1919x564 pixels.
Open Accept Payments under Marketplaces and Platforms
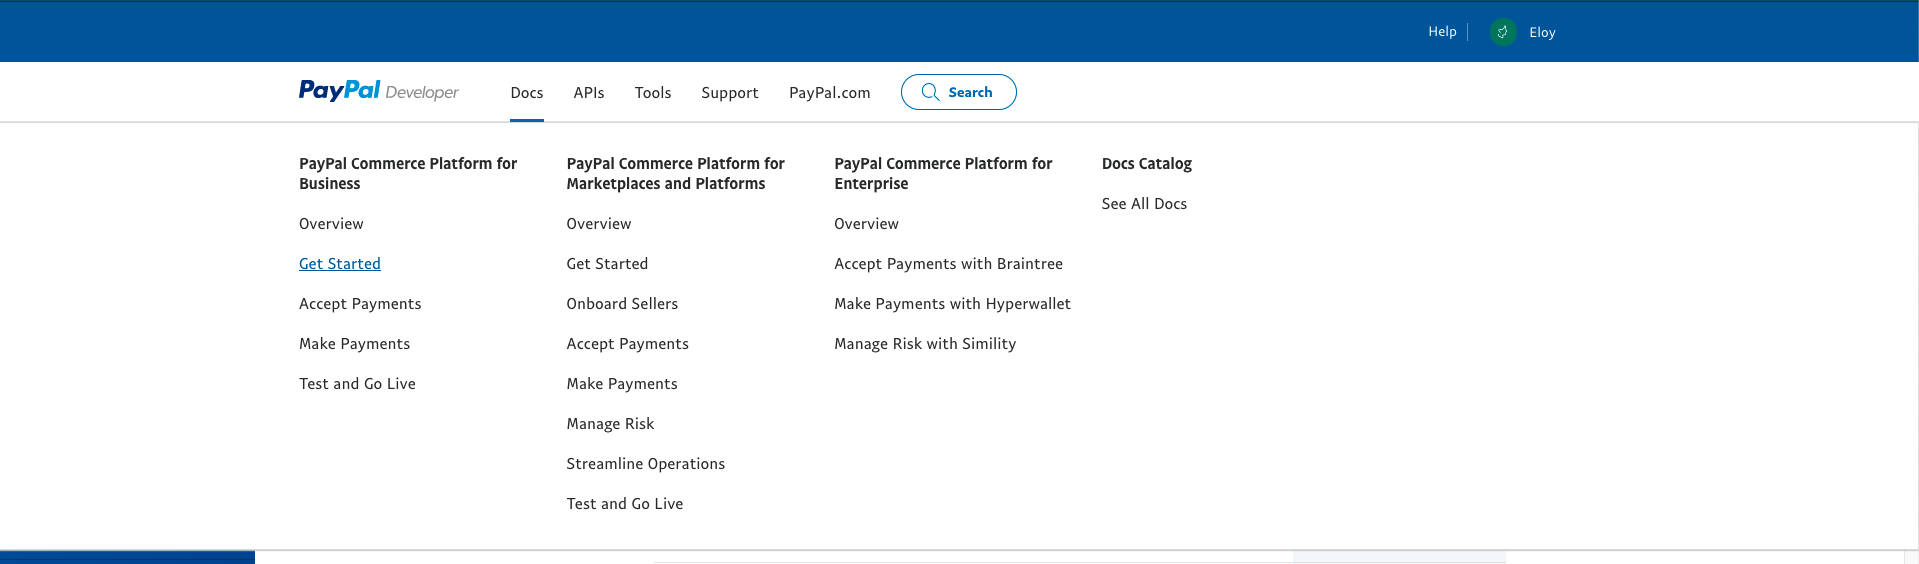(x=628, y=344)
